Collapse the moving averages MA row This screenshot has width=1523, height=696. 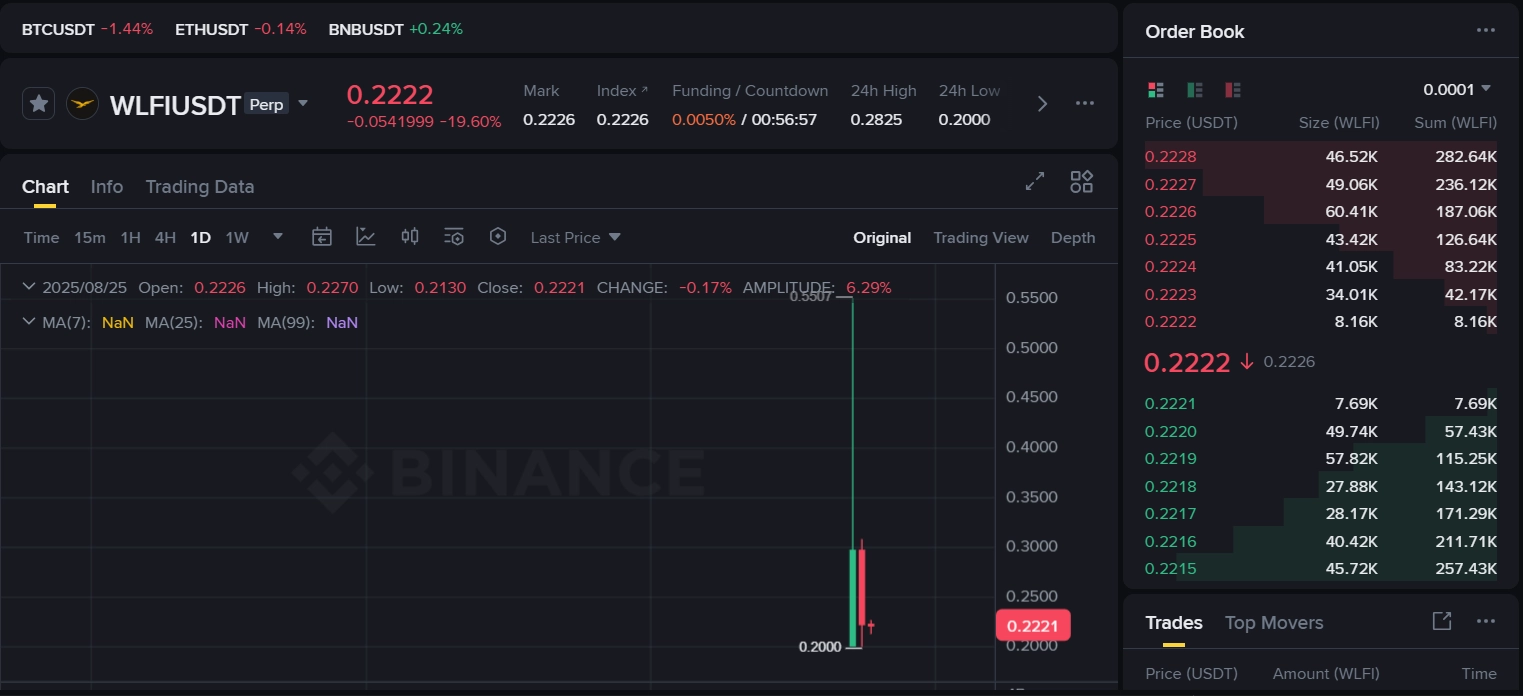click(x=29, y=322)
